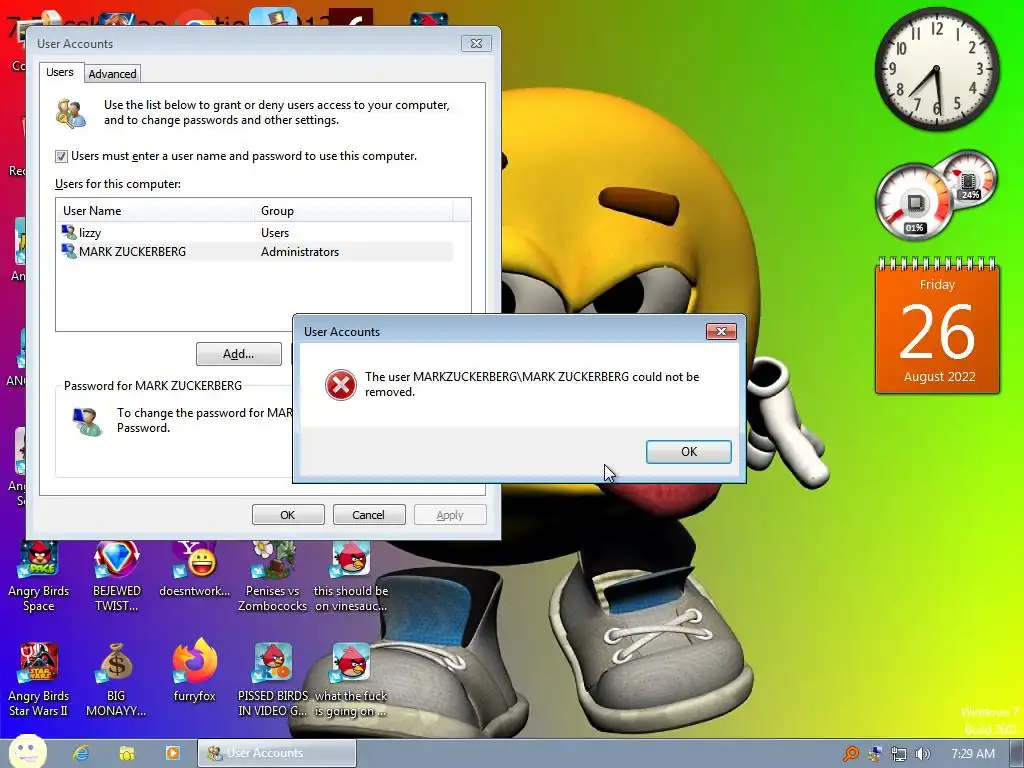Open Angry Birds Star Wars II icon
The height and width of the screenshot is (768, 1024).
click(x=39, y=680)
